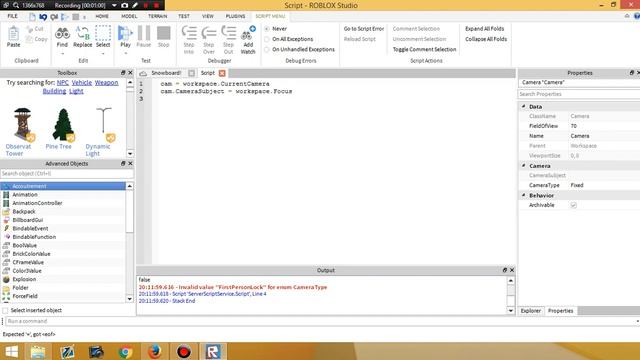
Task: Open the MODEL ribbon tab
Action: (x=129, y=16)
